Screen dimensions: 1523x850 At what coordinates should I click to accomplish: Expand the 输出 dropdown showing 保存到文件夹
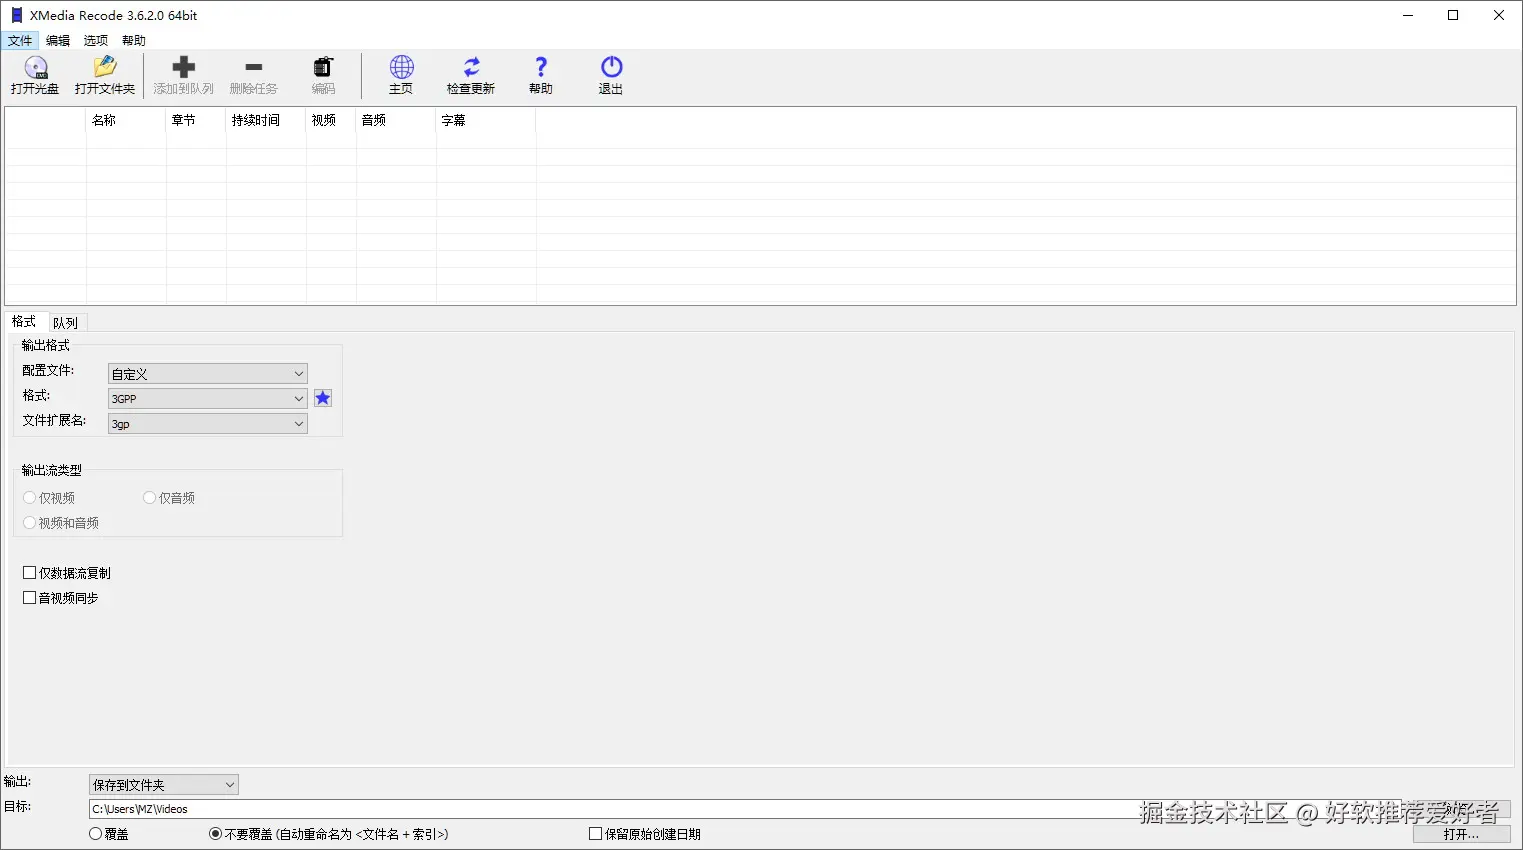[x=164, y=785]
